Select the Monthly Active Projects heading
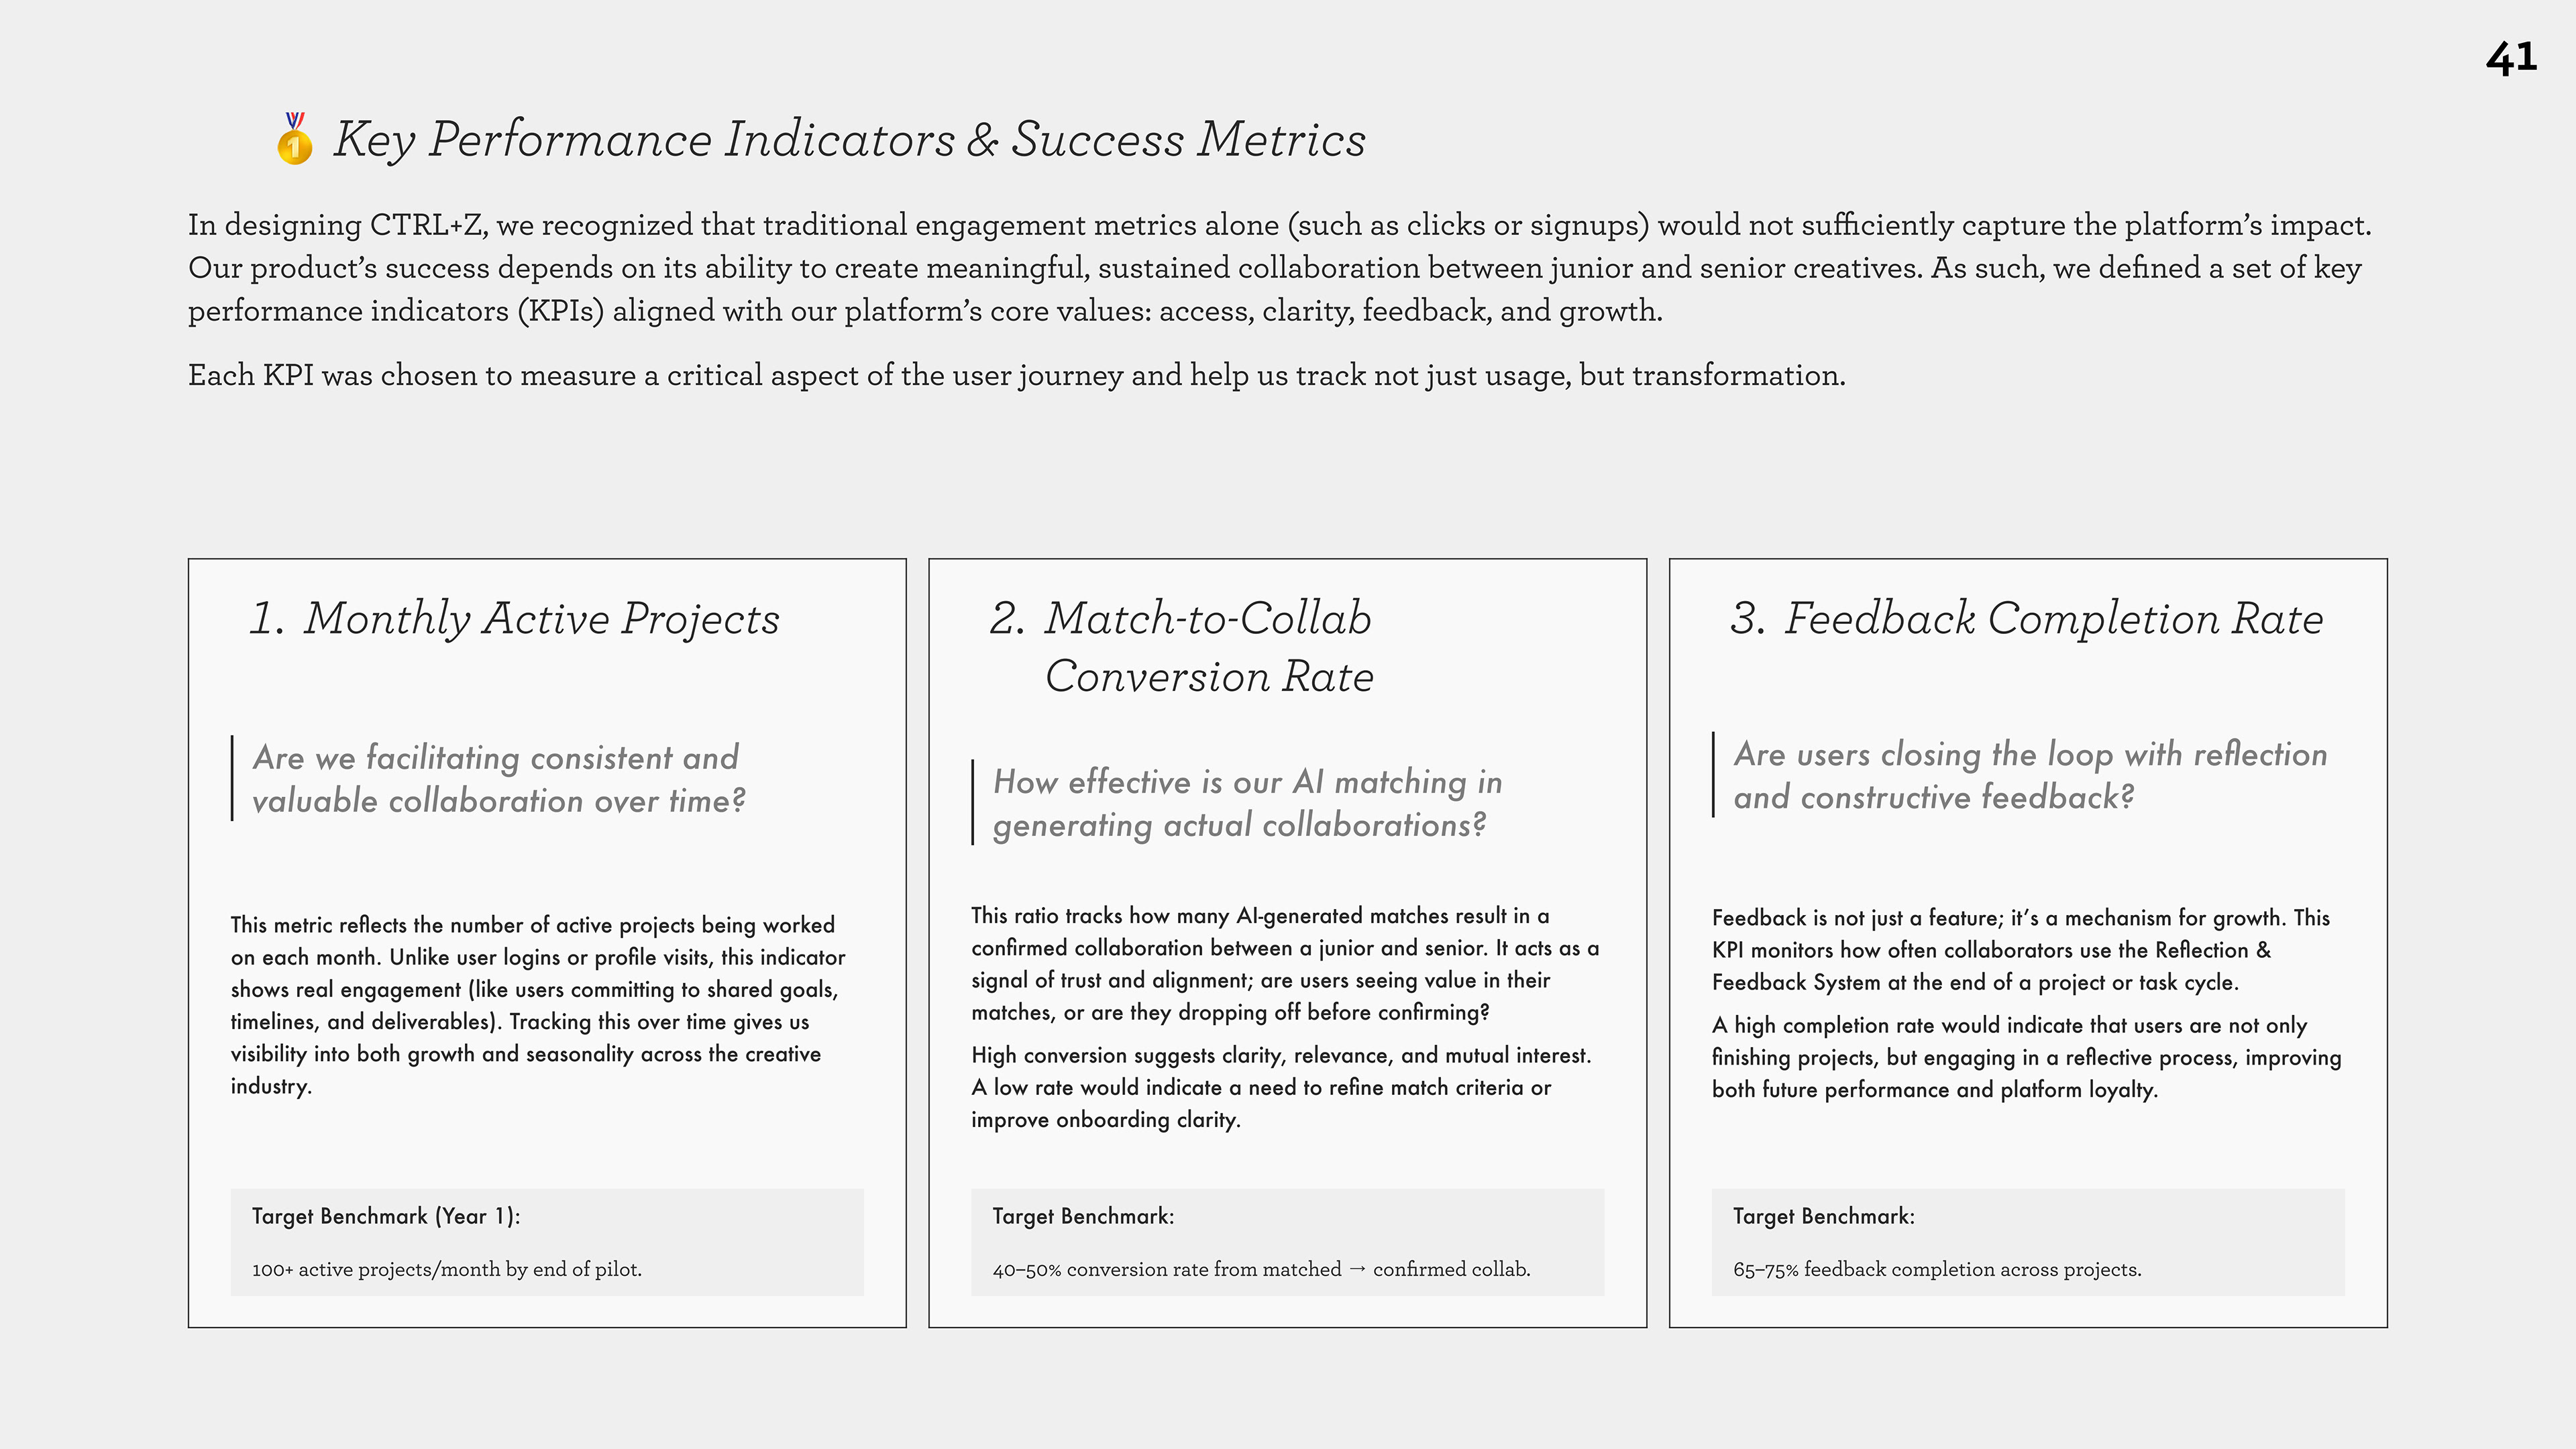Image resolution: width=2576 pixels, height=1449 pixels. [514, 619]
